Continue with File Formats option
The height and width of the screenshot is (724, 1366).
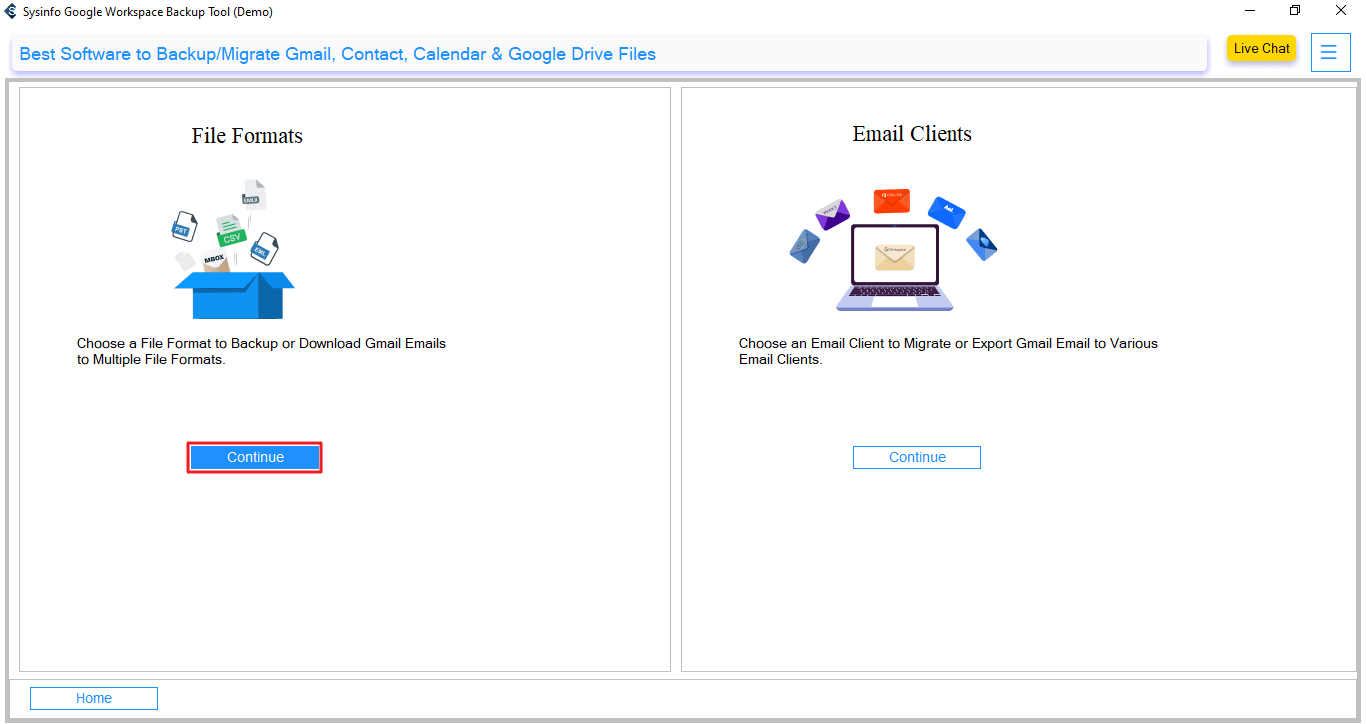point(255,457)
